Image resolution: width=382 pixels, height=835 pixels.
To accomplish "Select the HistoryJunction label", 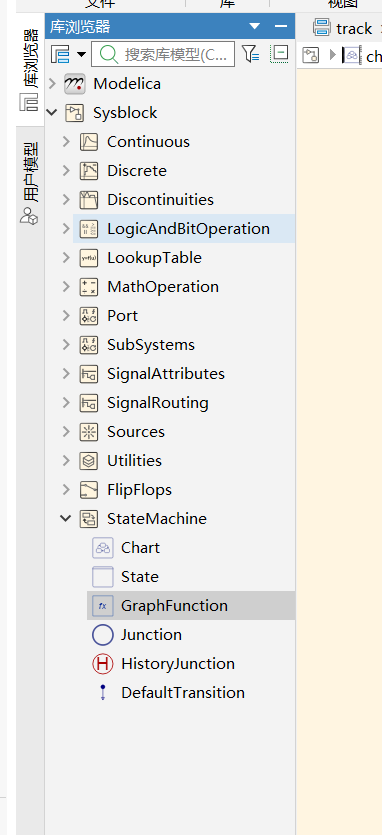I will click(x=178, y=664).
